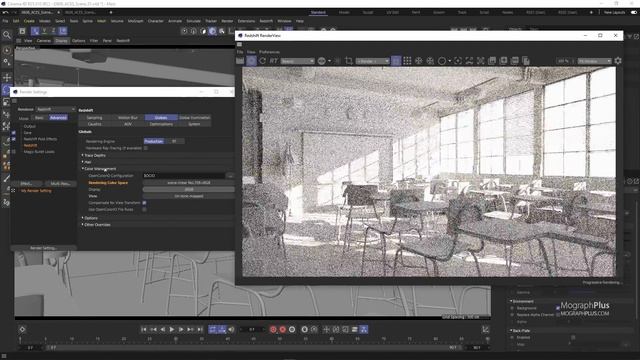Image resolution: width=640 pixels, height=360 pixels.
Task: Open RenderView settings gear icon
Action: (x=618, y=61)
